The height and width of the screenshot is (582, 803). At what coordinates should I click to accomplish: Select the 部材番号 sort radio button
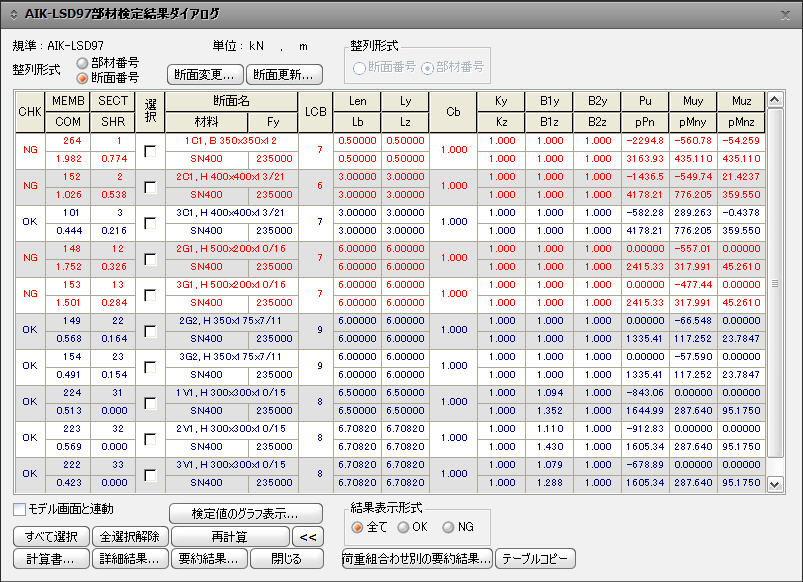[82, 63]
